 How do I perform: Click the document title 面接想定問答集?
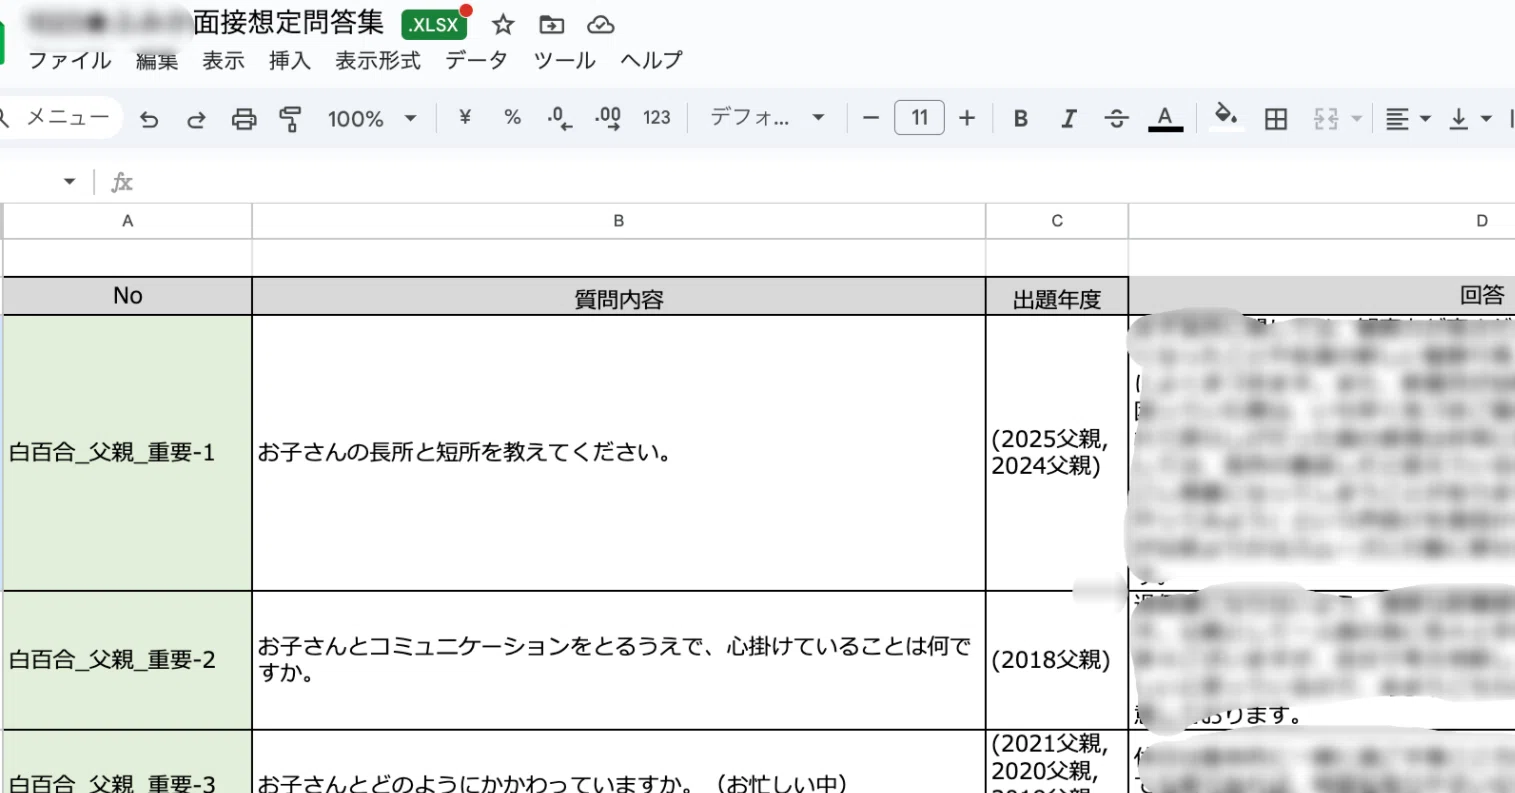[x=288, y=24]
